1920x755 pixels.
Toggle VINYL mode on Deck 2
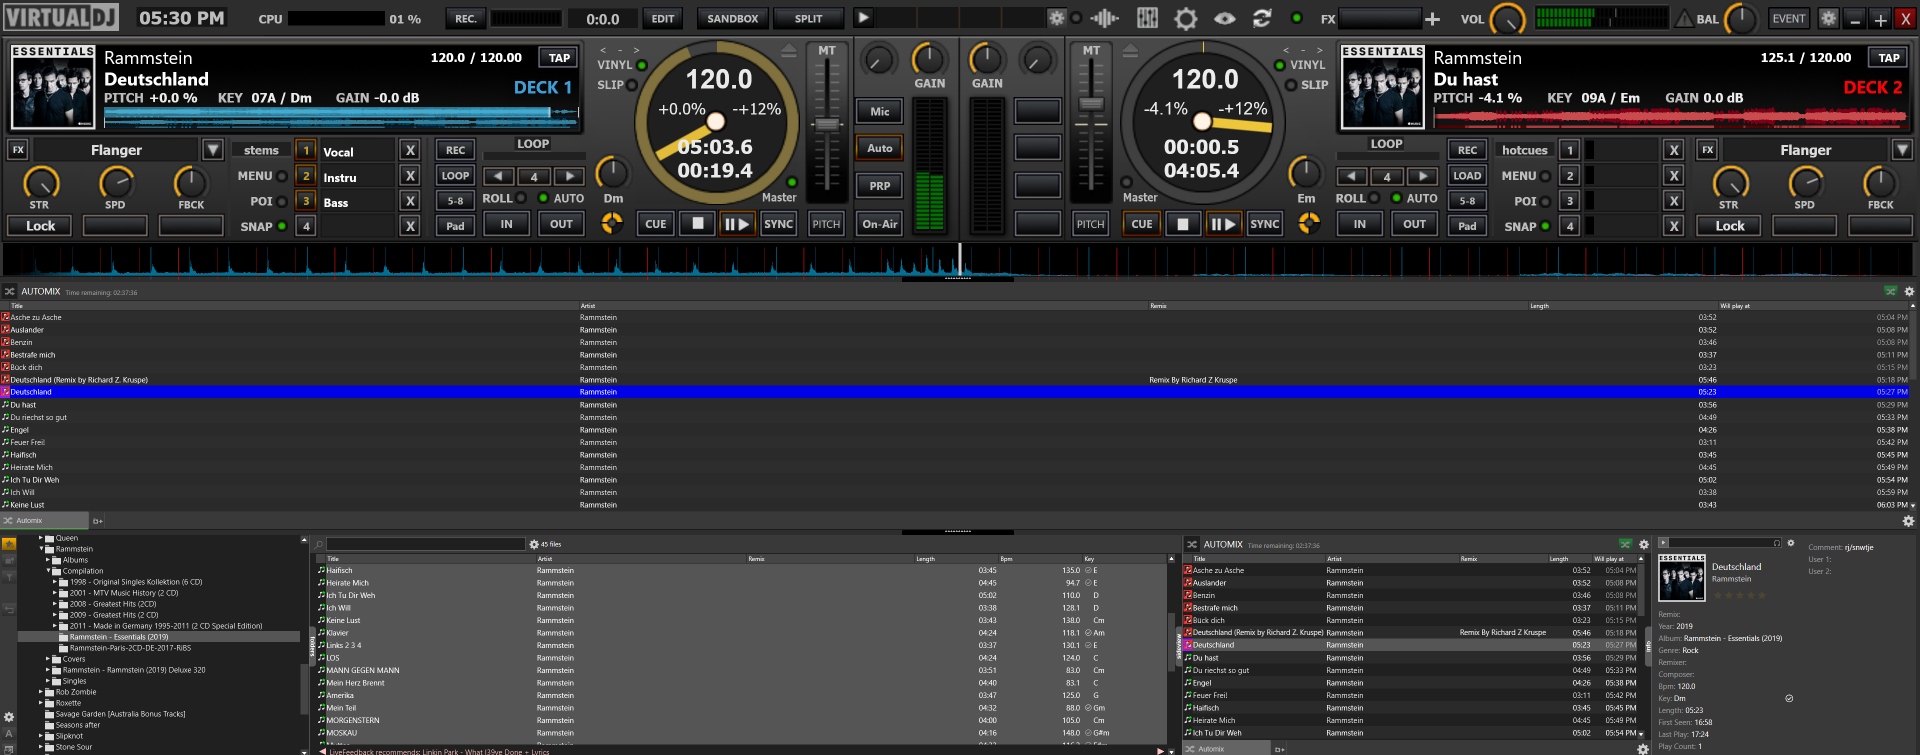pyautogui.click(x=1279, y=65)
